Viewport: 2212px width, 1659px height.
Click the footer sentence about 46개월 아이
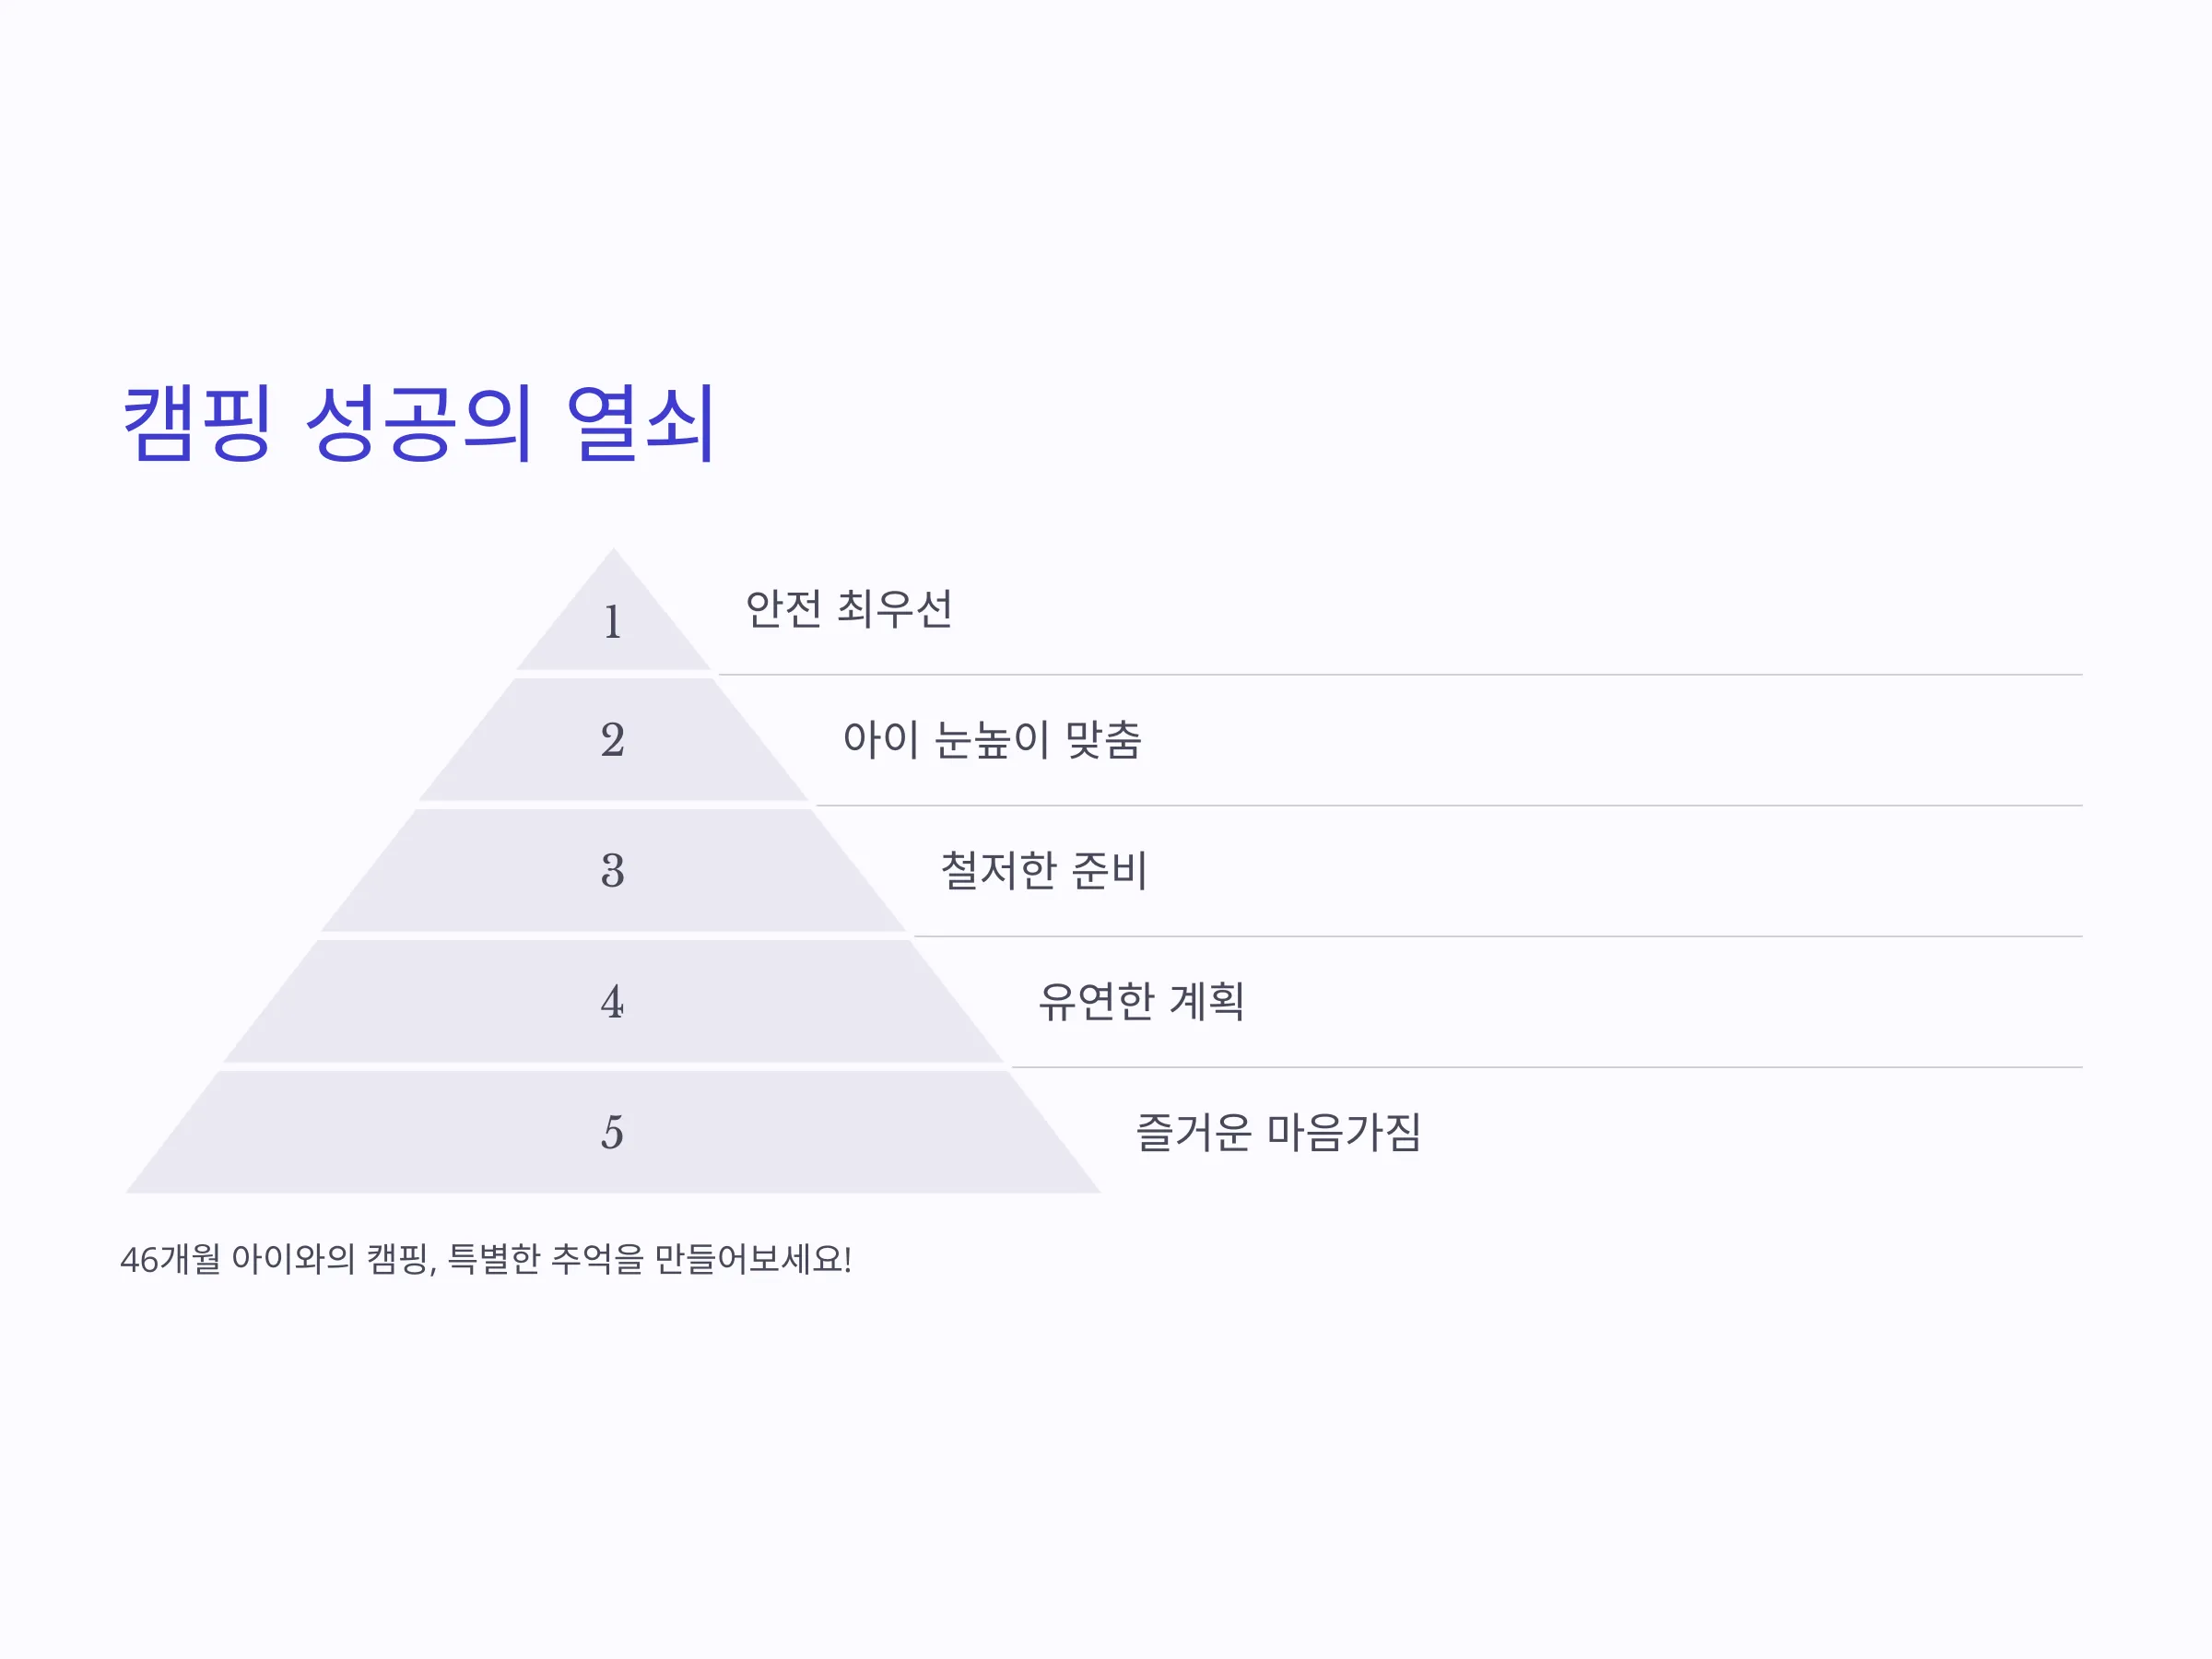pyautogui.click(x=486, y=1259)
